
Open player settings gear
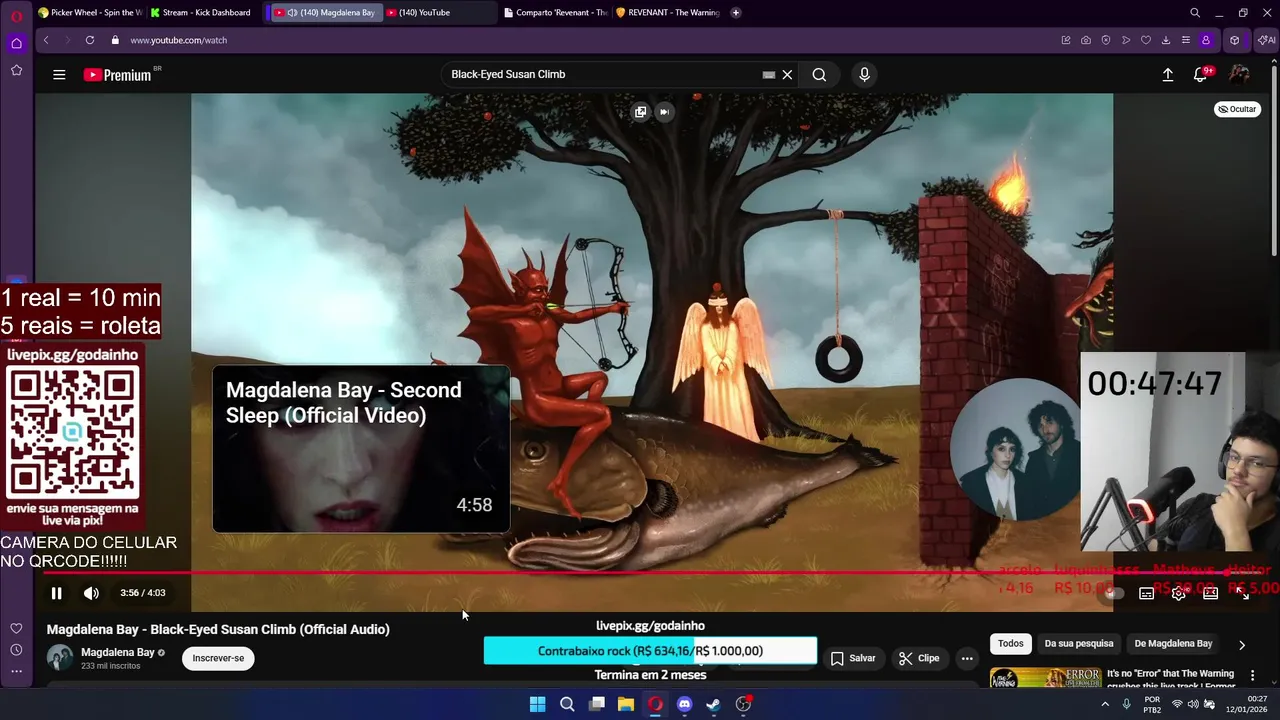tap(1179, 593)
